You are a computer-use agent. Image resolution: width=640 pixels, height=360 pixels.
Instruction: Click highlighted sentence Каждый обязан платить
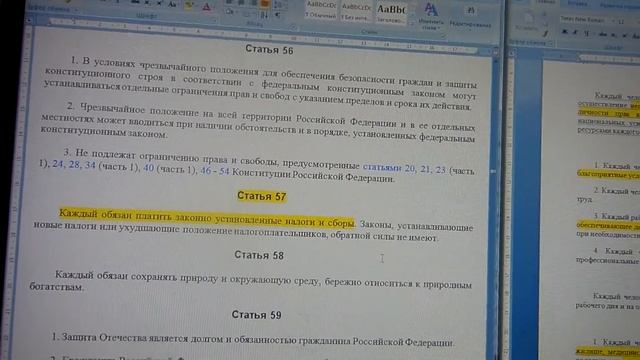click(207, 218)
